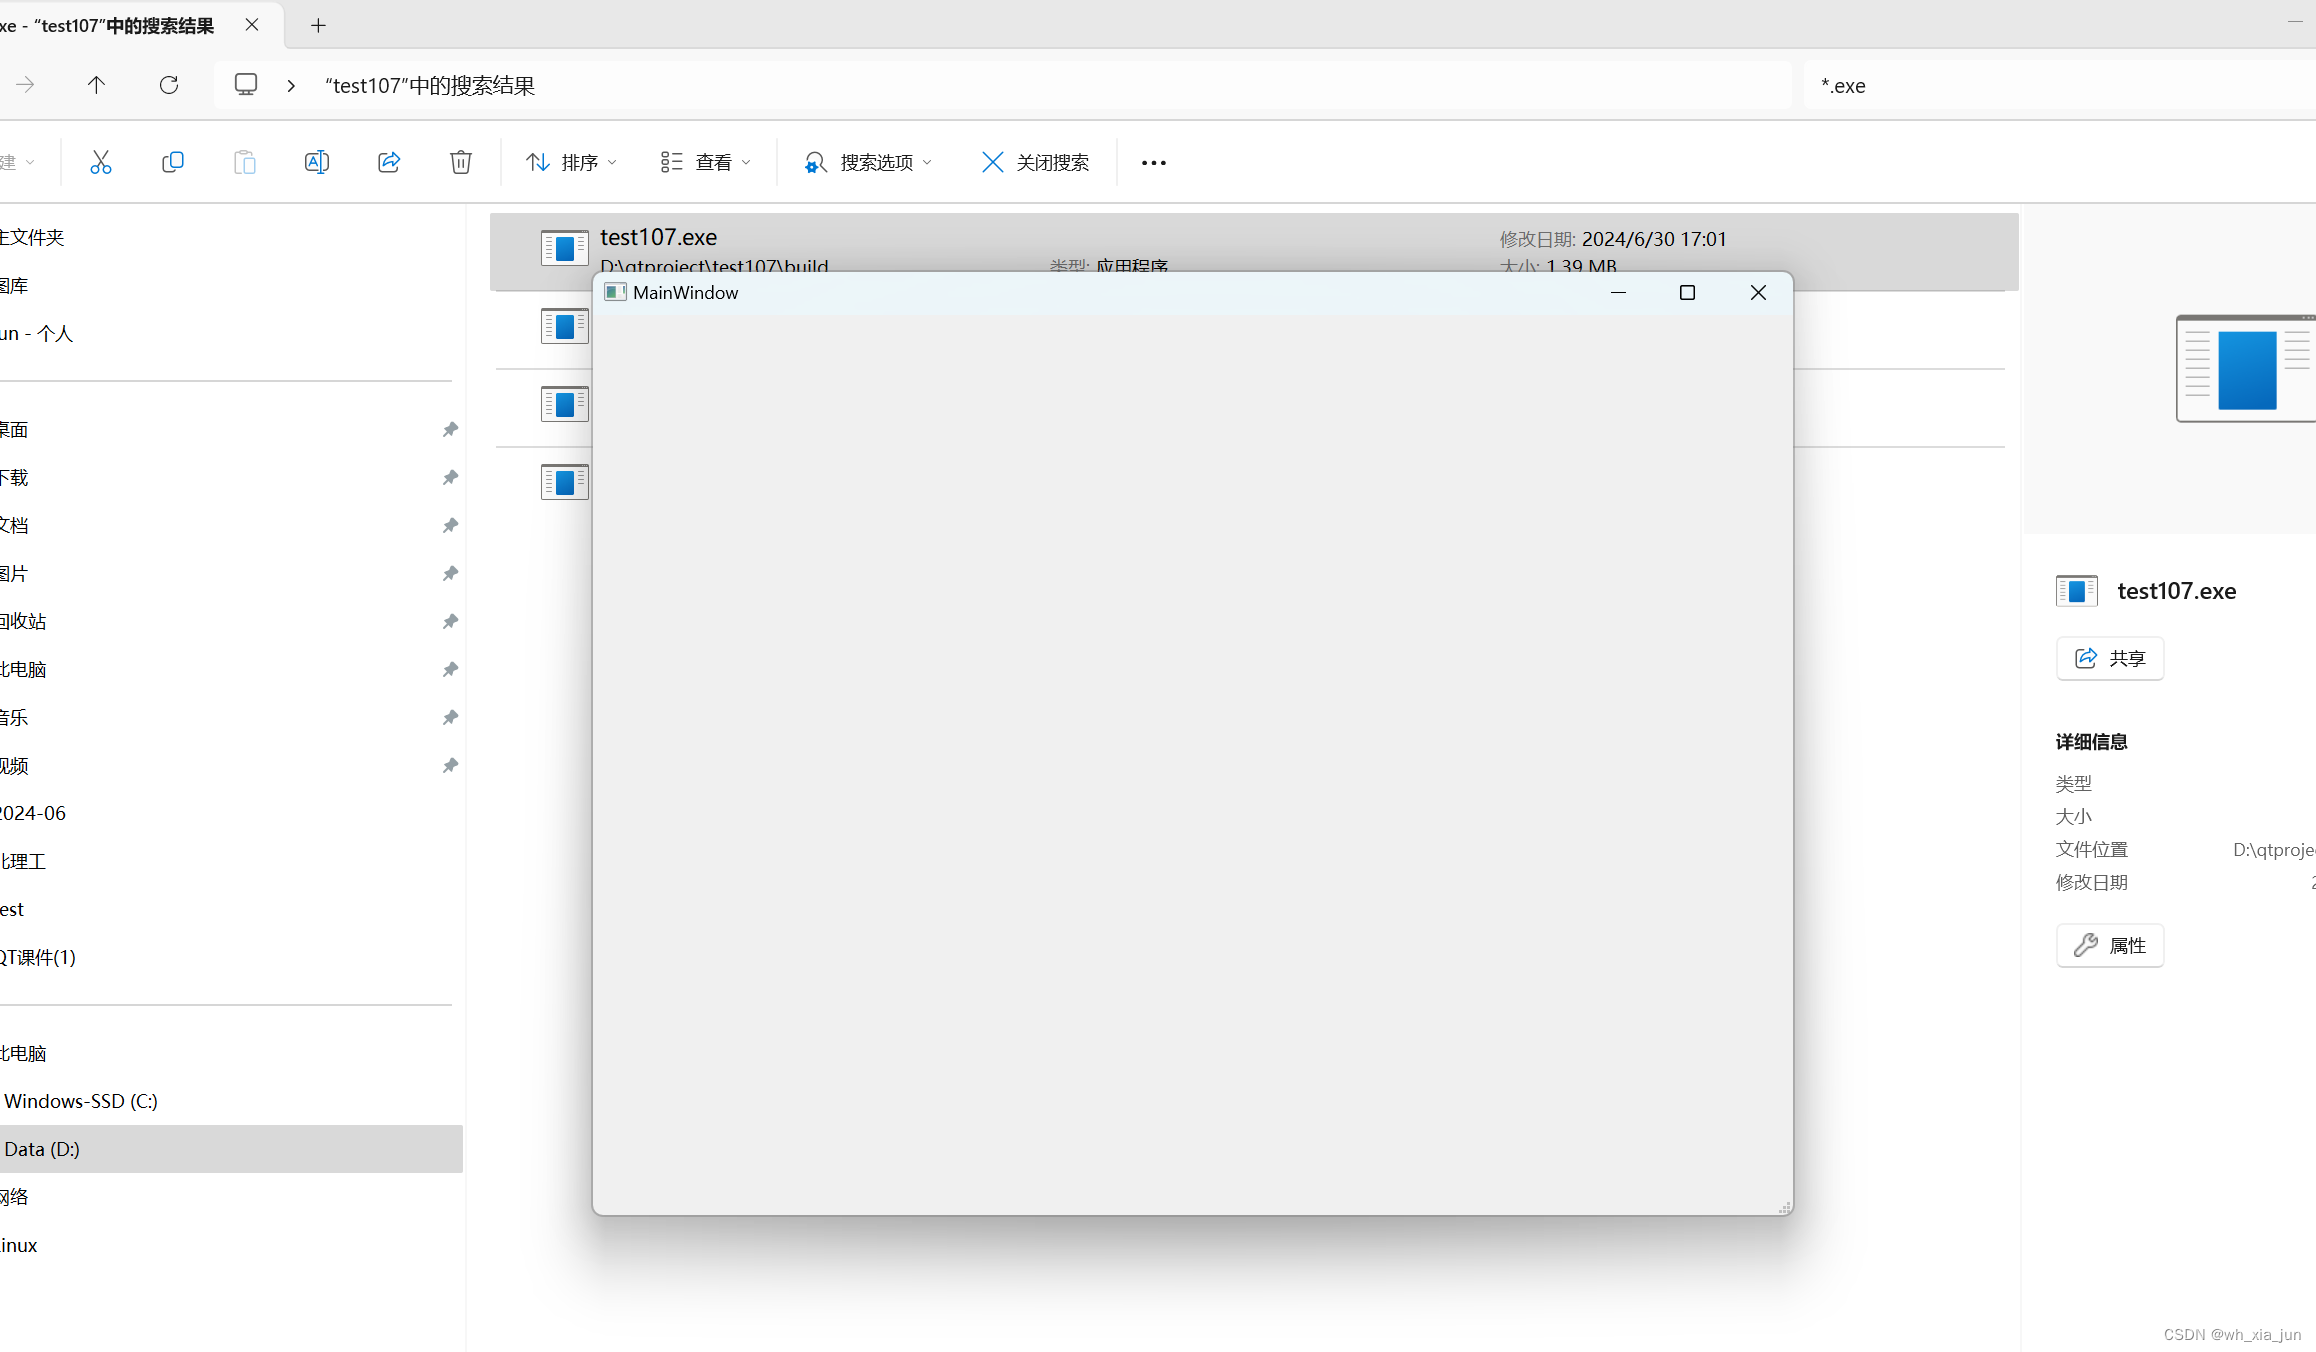The width and height of the screenshot is (2316, 1352).
Task: Open the see-more toolbar menu
Action: (1153, 161)
